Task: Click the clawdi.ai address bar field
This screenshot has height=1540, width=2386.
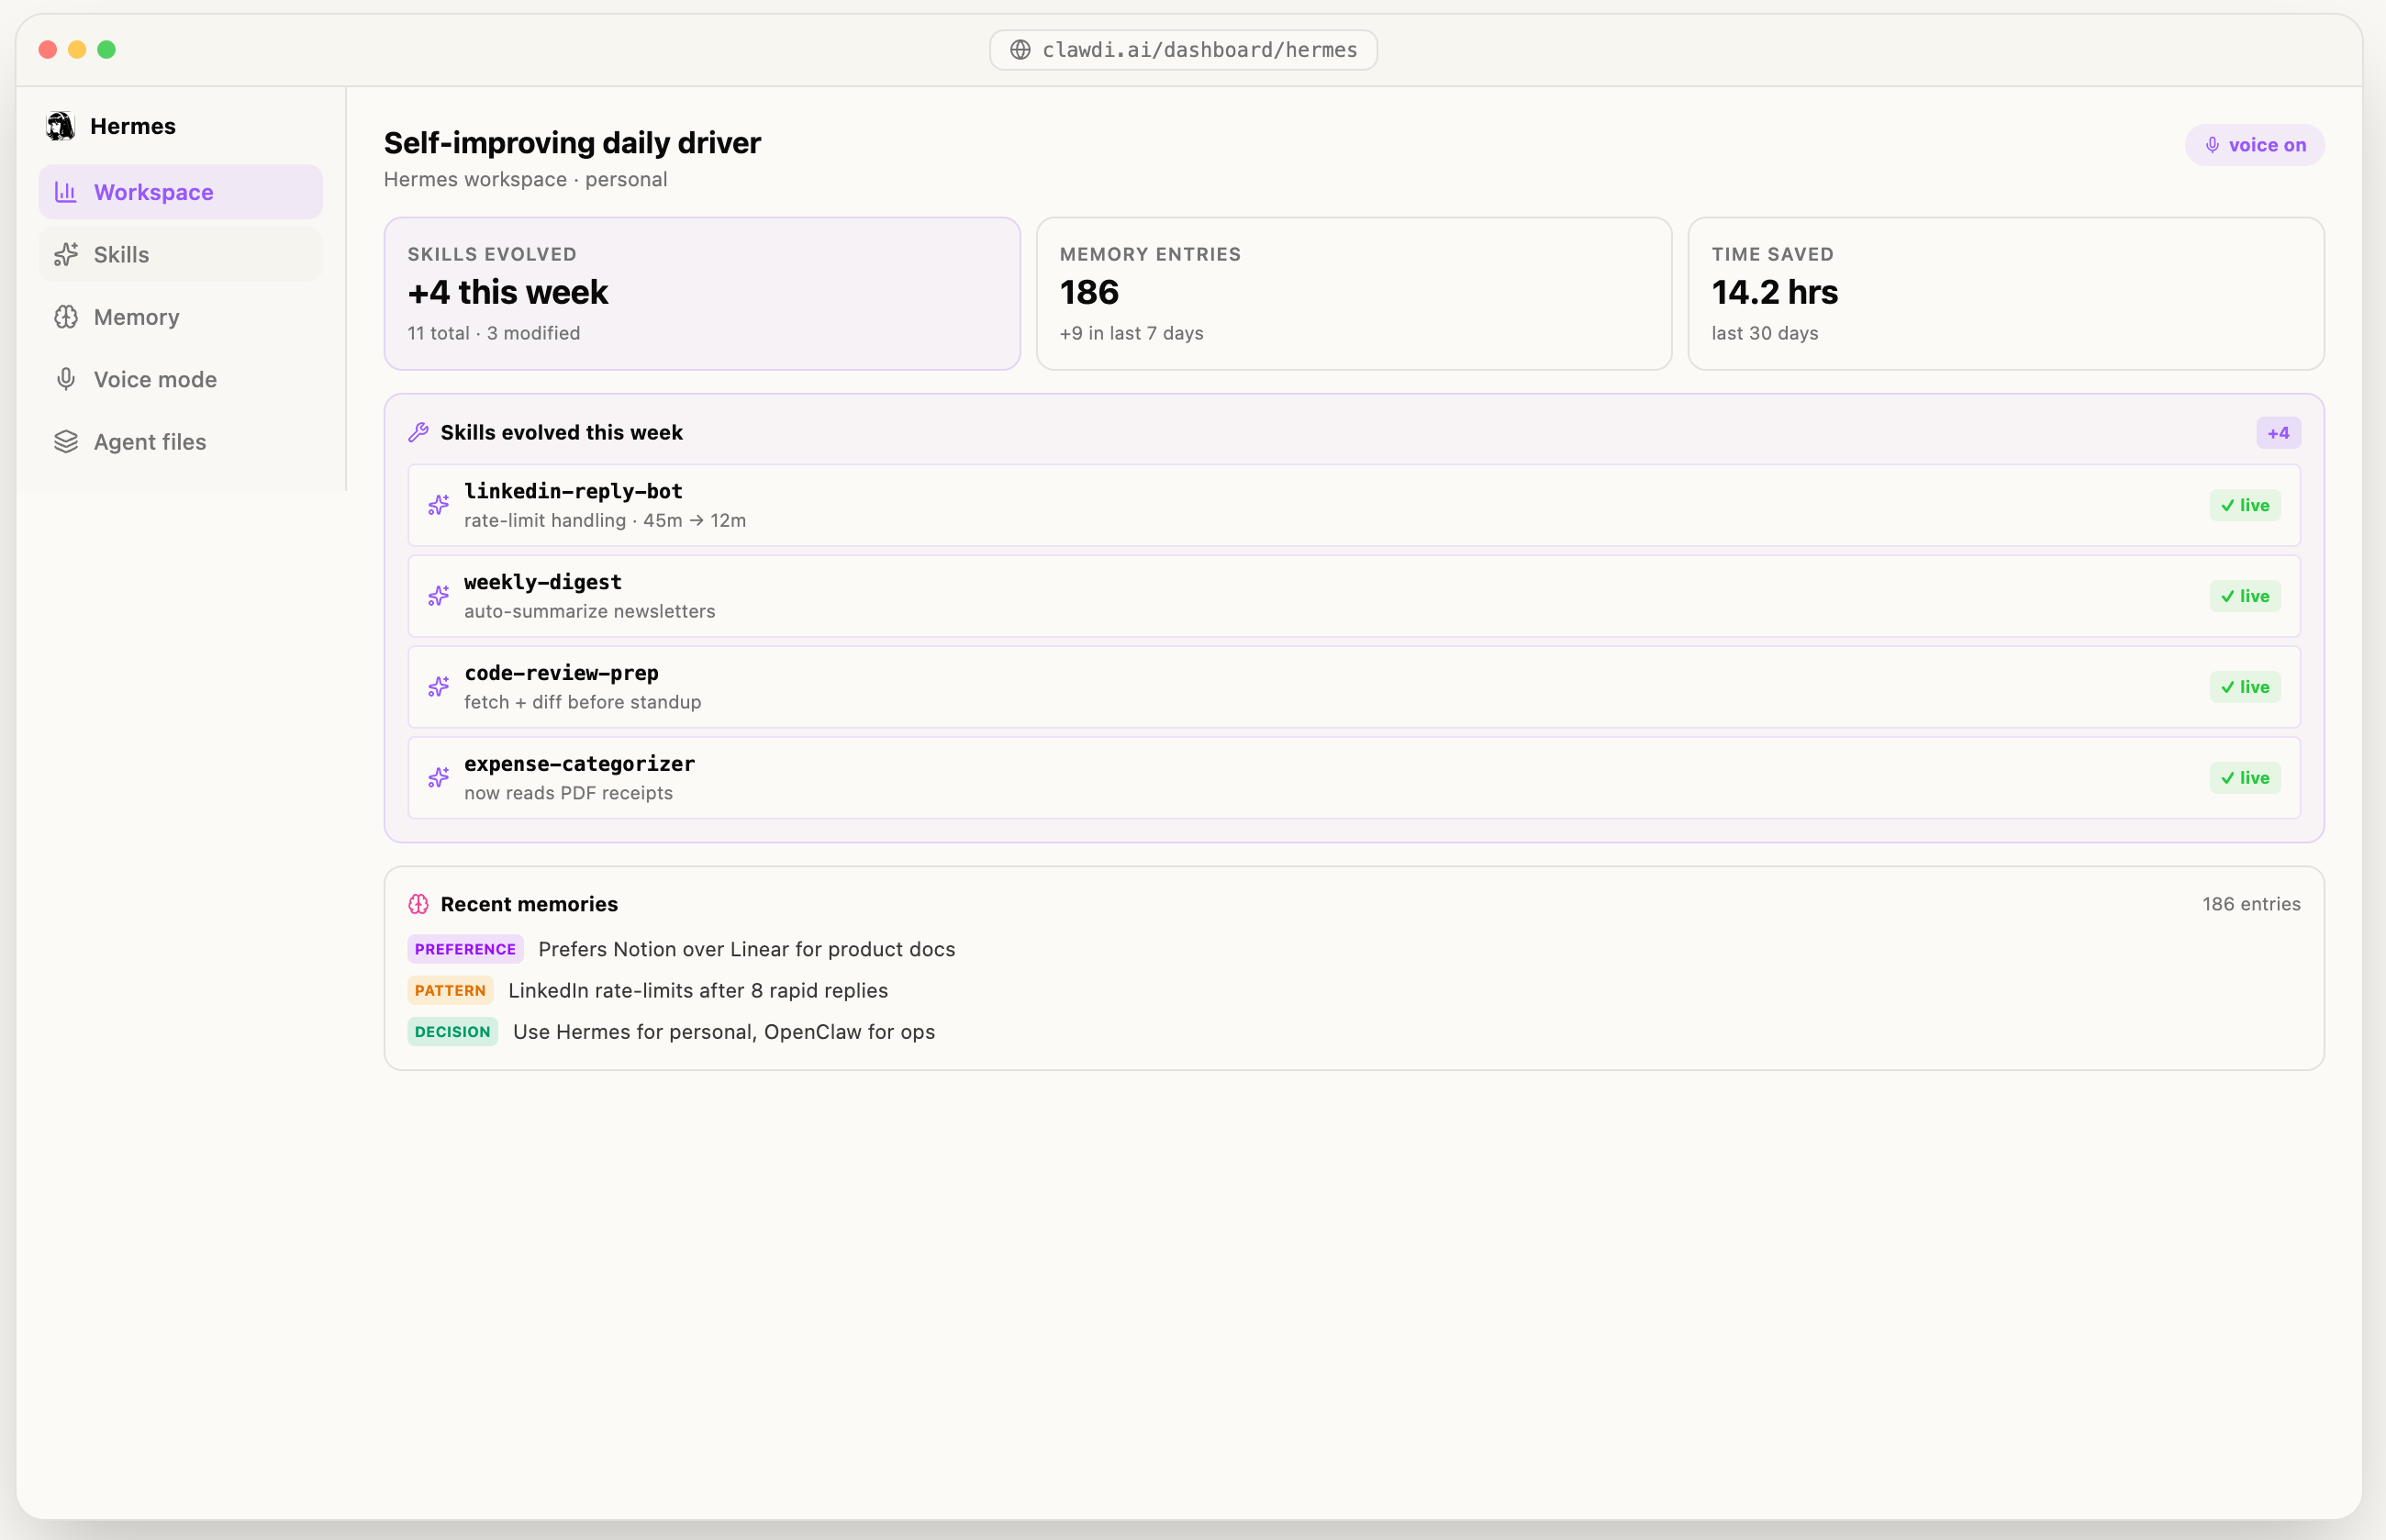Action: (x=1198, y=50)
